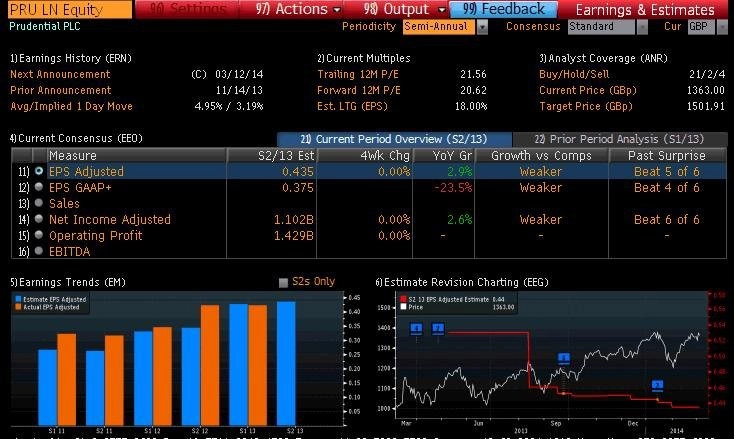Open 2) Current Multiples section link
The width and height of the screenshot is (734, 439).
(x=364, y=59)
